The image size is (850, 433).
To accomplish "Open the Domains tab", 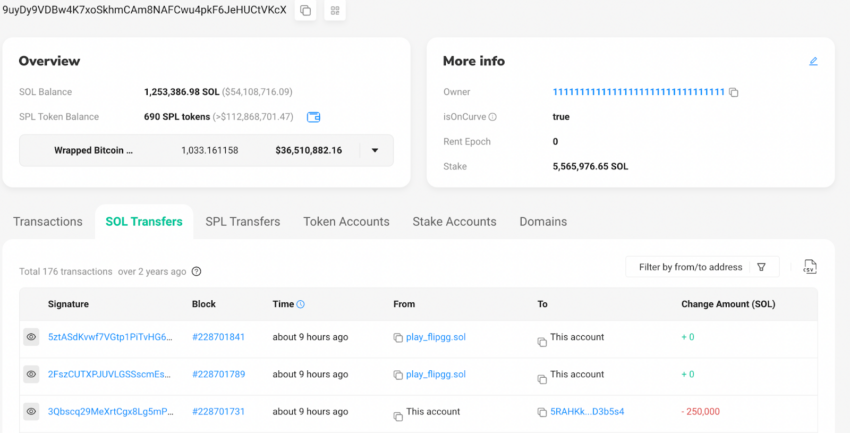I will point(543,222).
